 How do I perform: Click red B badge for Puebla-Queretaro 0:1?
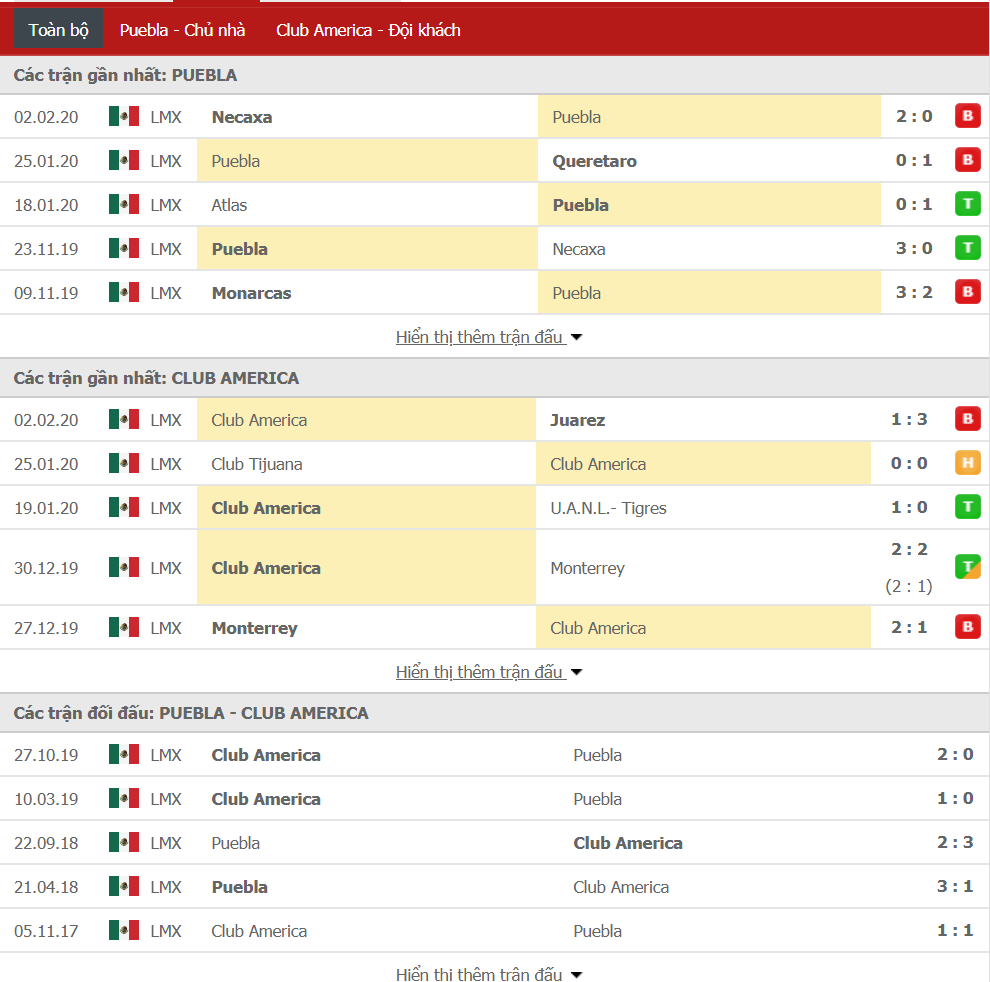click(x=967, y=160)
